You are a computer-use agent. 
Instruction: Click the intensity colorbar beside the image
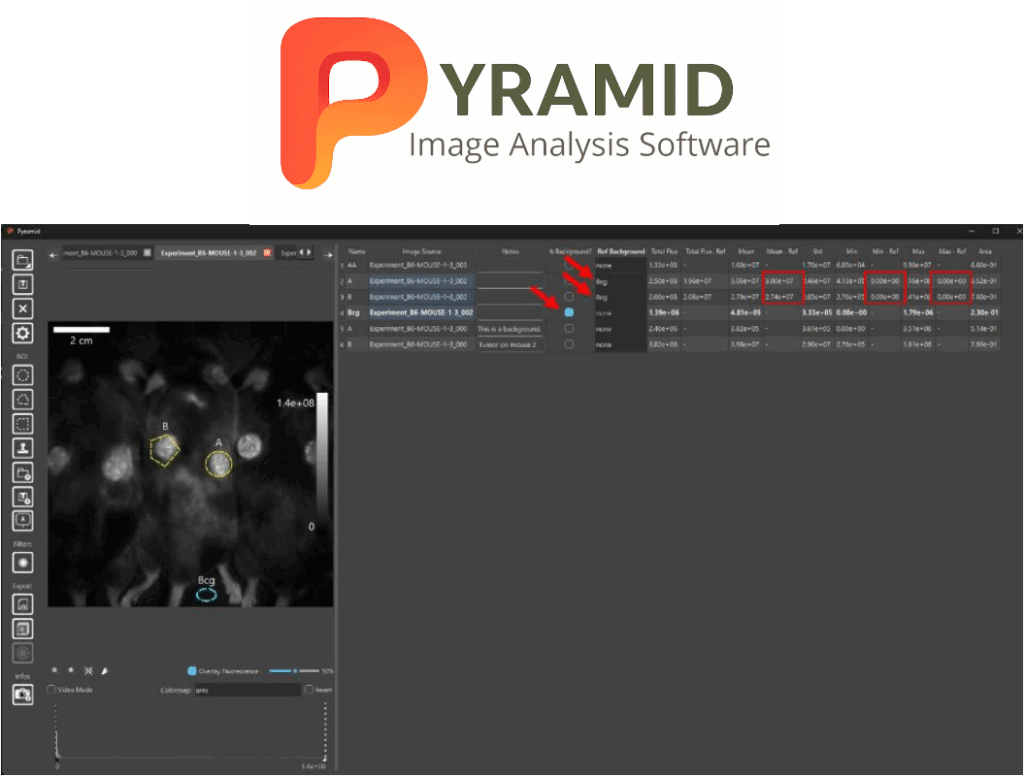[x=322, y=456]
